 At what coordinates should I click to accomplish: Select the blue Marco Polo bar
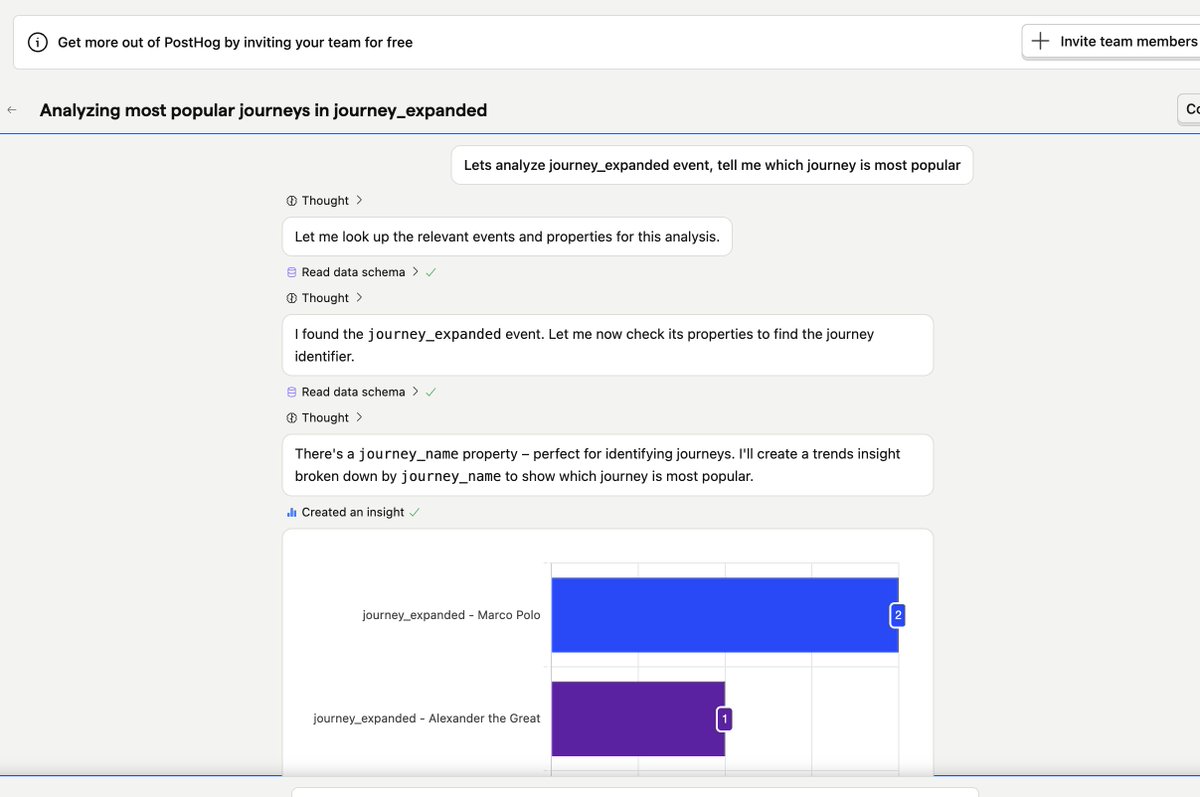point(725,615)
